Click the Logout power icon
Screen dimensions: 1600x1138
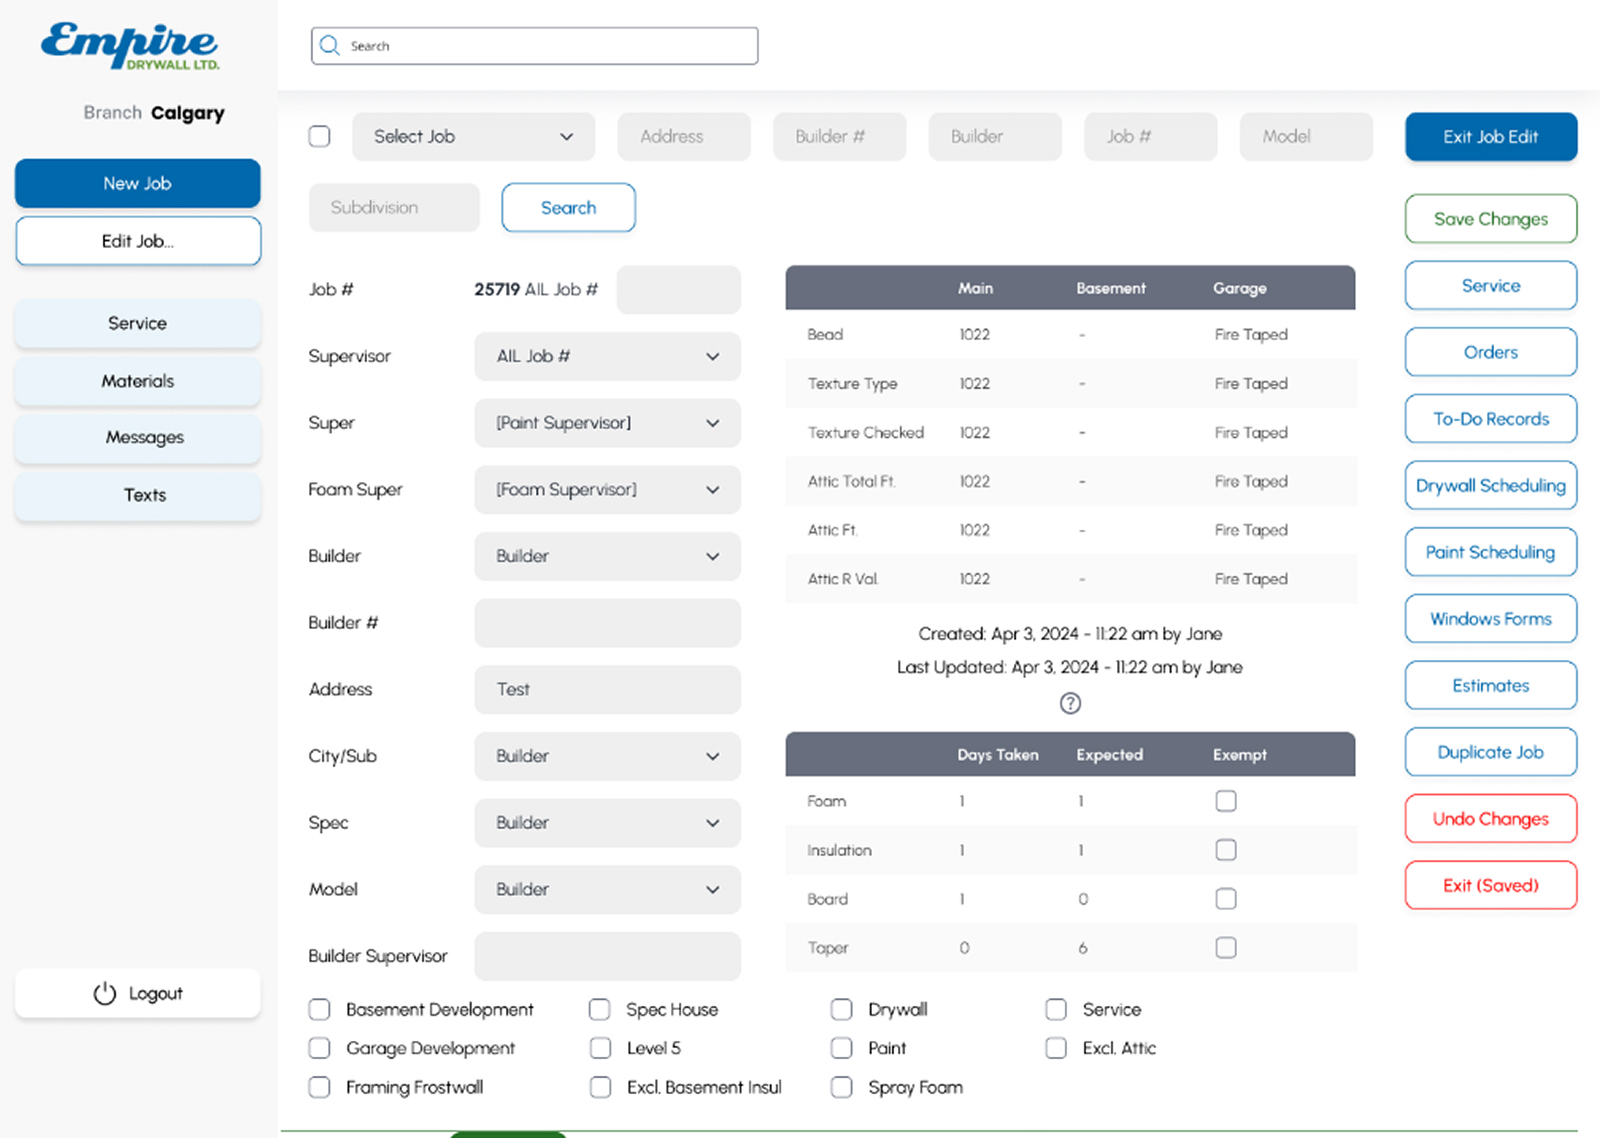point(104,993)
